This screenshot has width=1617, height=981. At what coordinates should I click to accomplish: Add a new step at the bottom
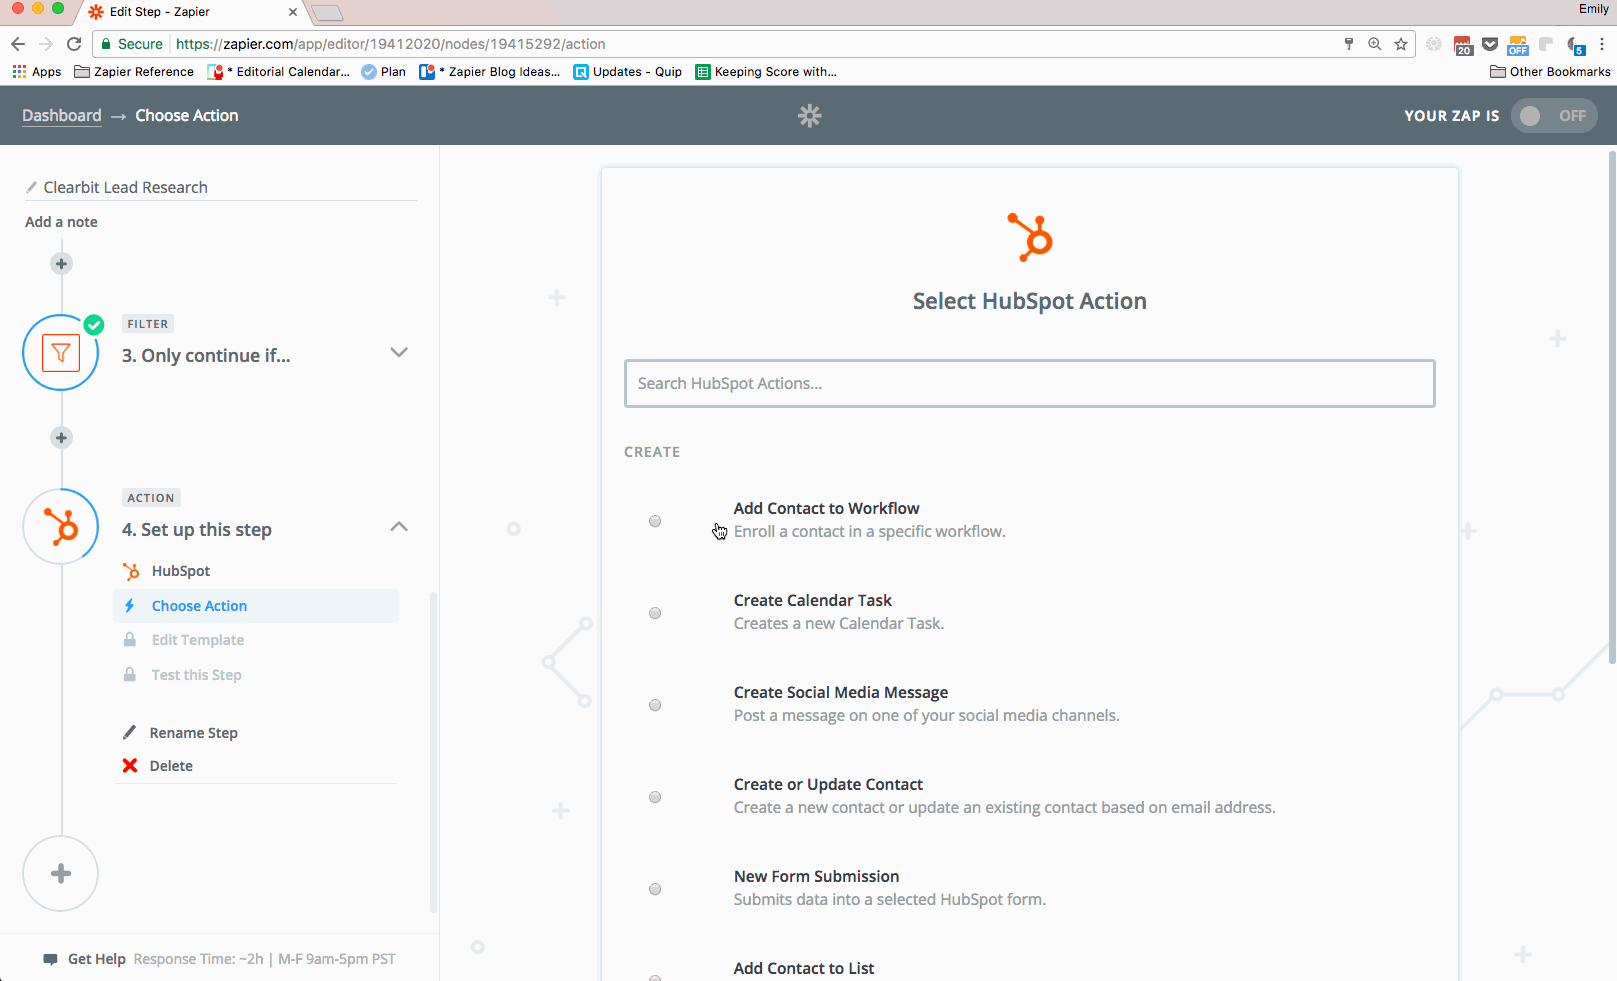pyautogui.click(x=61, y=874)
